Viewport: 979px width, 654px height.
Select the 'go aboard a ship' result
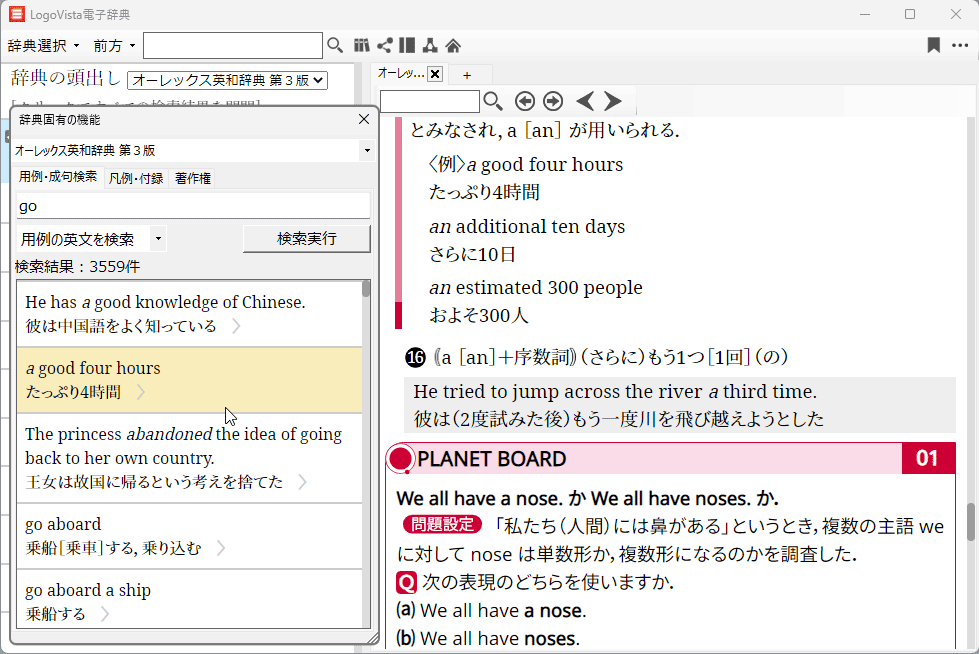(189, 601)
